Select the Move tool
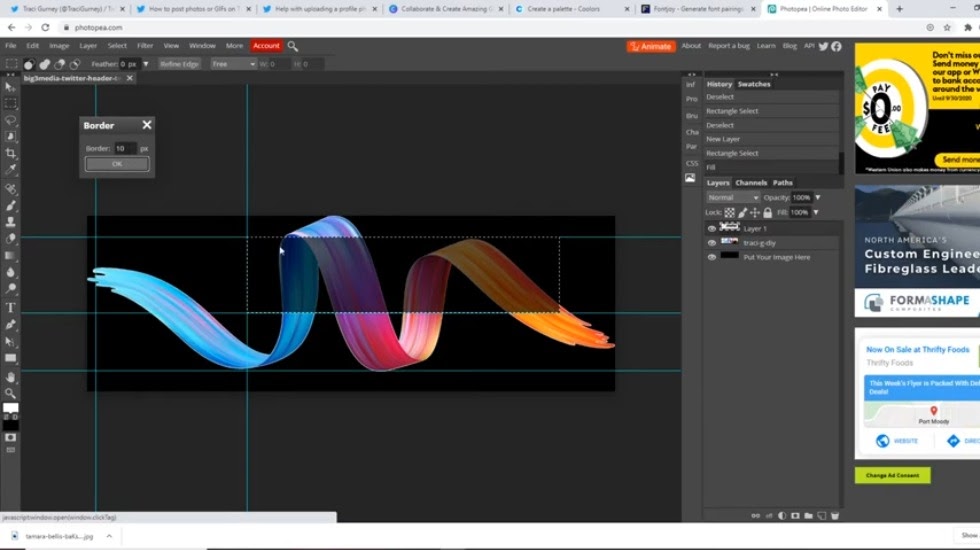The width and height of the screenshot is (980, 550). pyautogui.click(x=10, y=87)
